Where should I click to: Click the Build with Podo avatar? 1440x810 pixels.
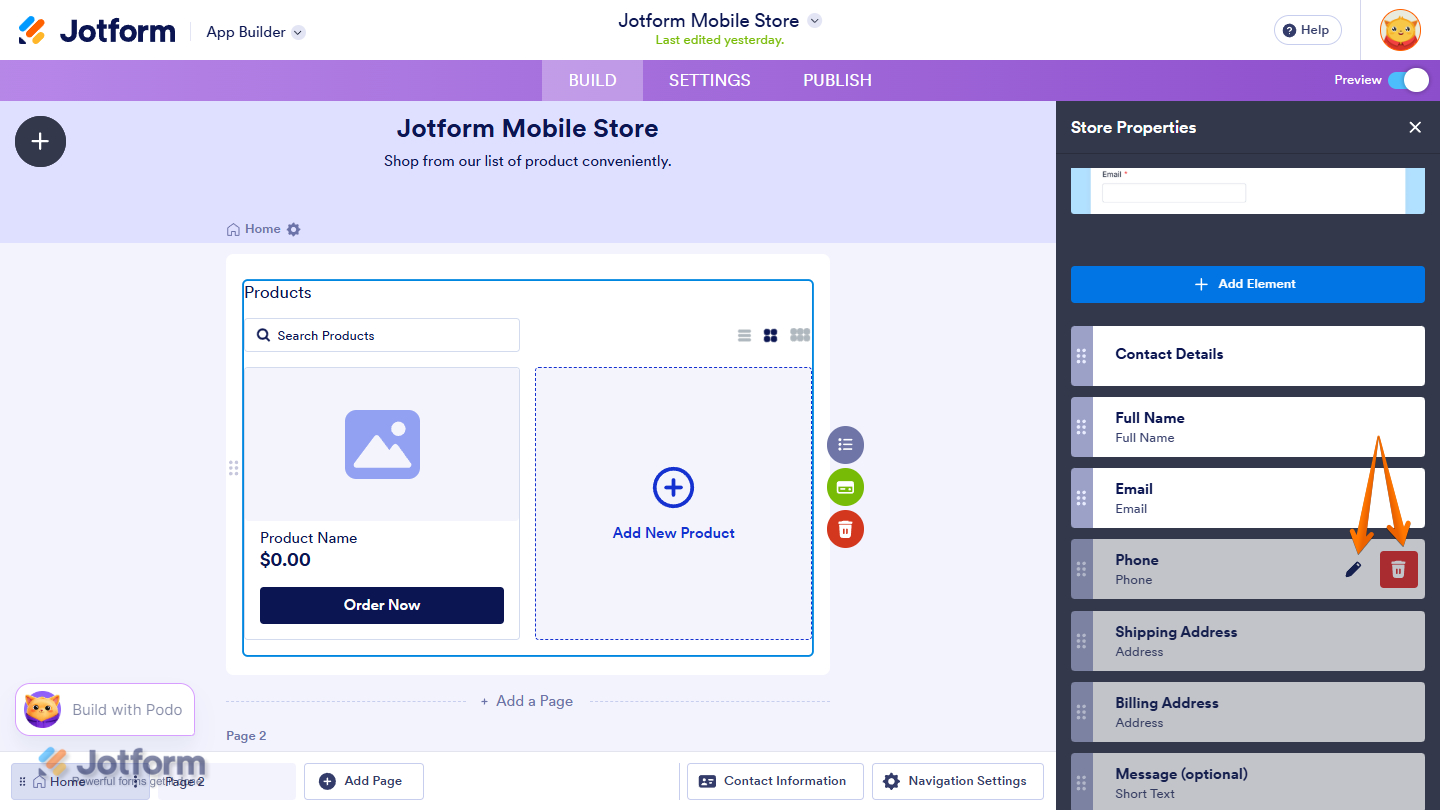tap(41, 709)
